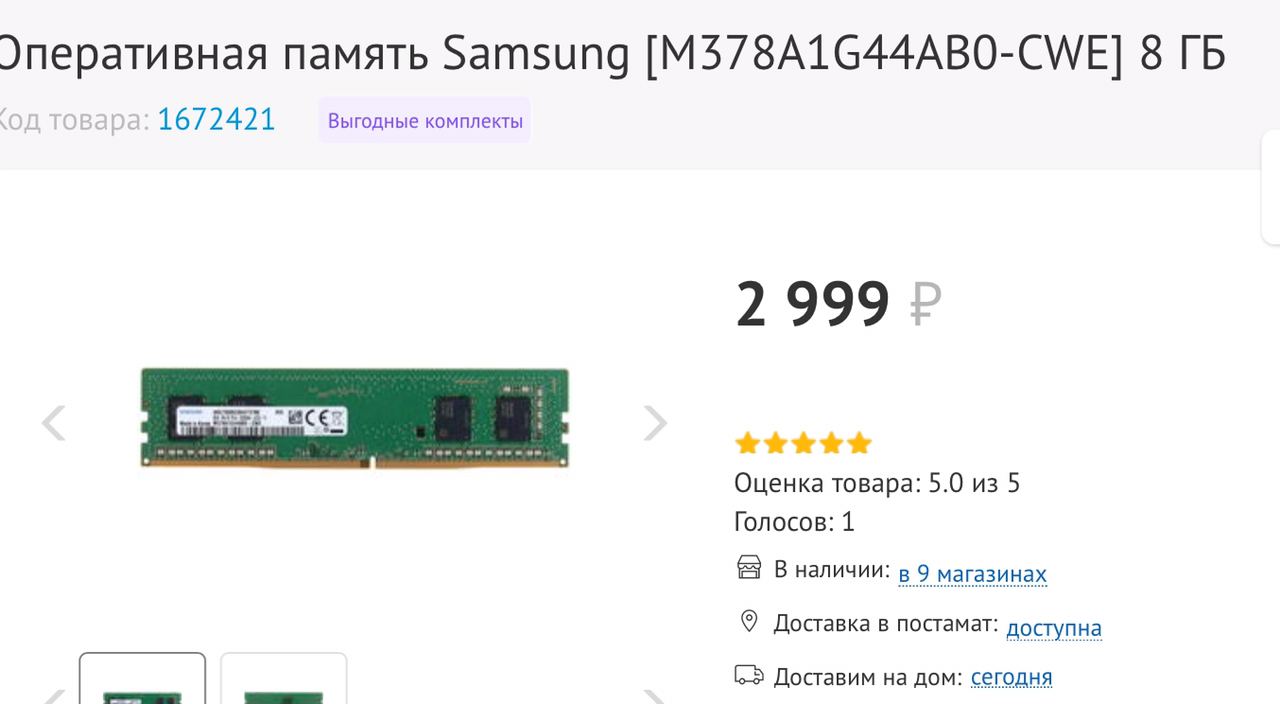Select the second RAM thumbnail
The image size is (1280, 704).
tap(284, 678)
